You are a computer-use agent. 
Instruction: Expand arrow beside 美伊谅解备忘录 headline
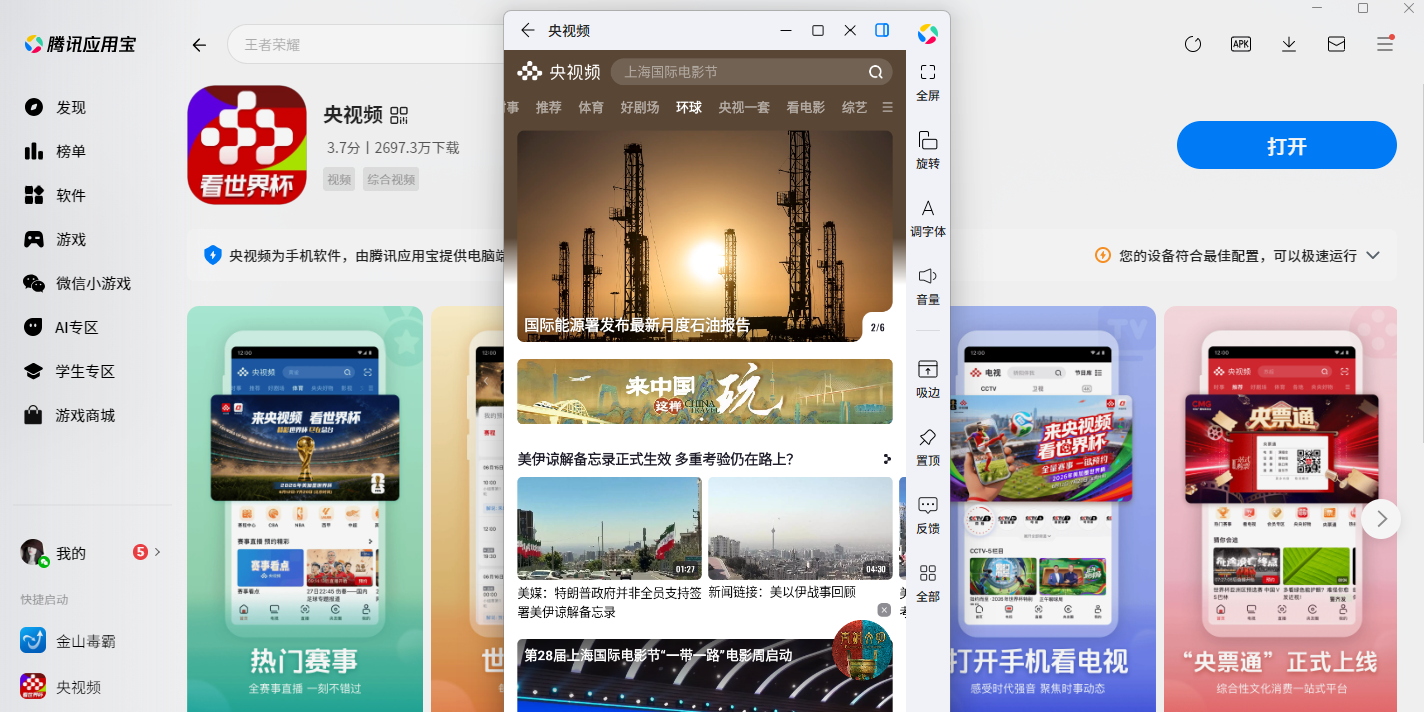pyautogui.click(x=887, y=459)
